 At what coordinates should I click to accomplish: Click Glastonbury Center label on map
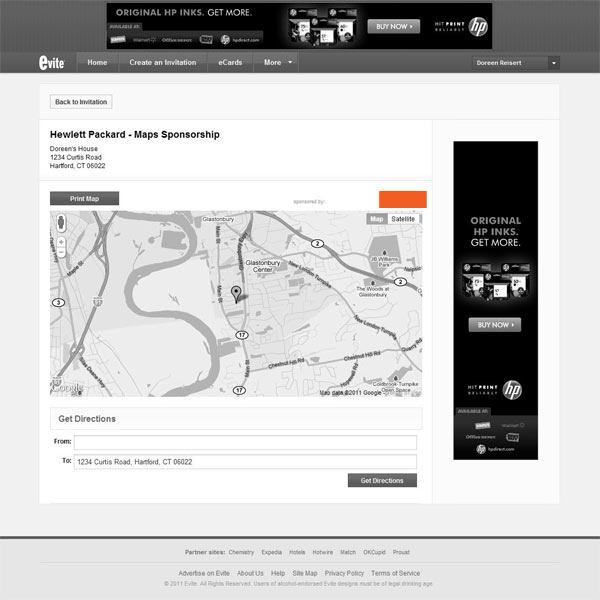point(263,266)
